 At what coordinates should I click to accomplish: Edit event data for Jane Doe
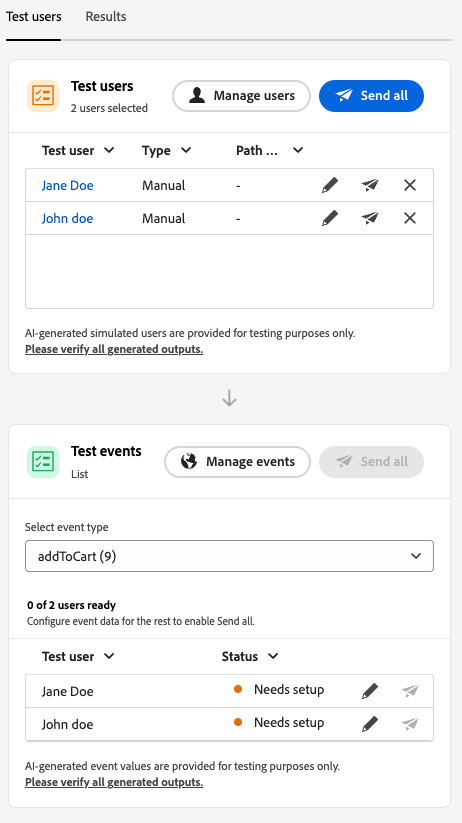click(x=370, y=691)
